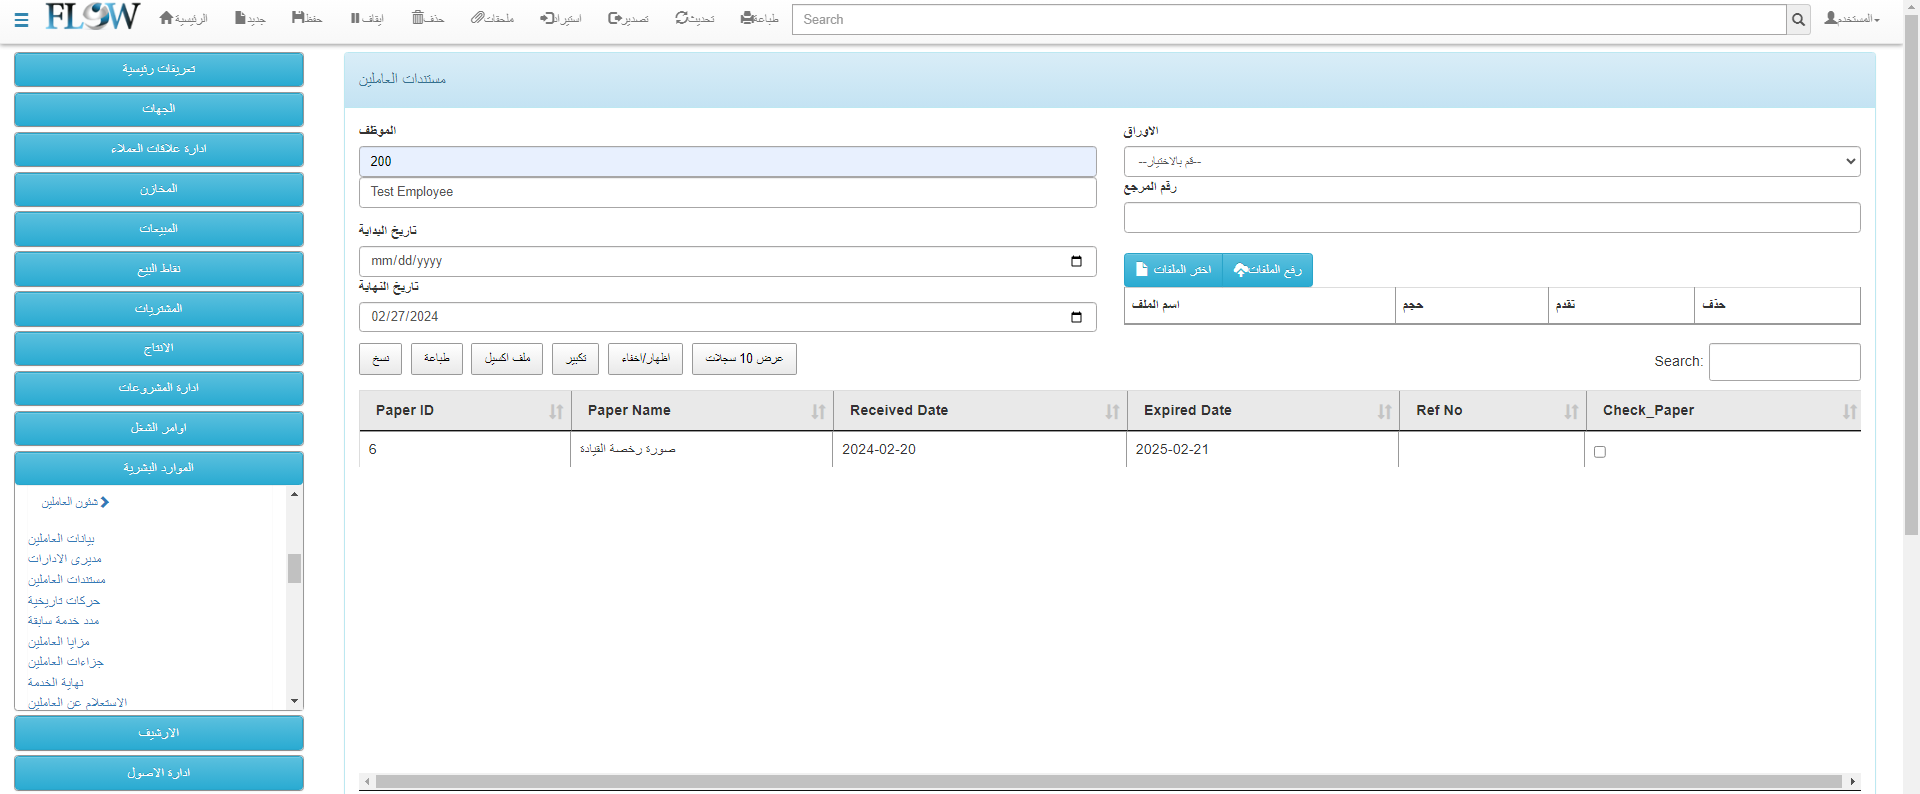Click the refresh arrows icon in toolbar
Viewport: 1920px width, 794px height.
681,18
